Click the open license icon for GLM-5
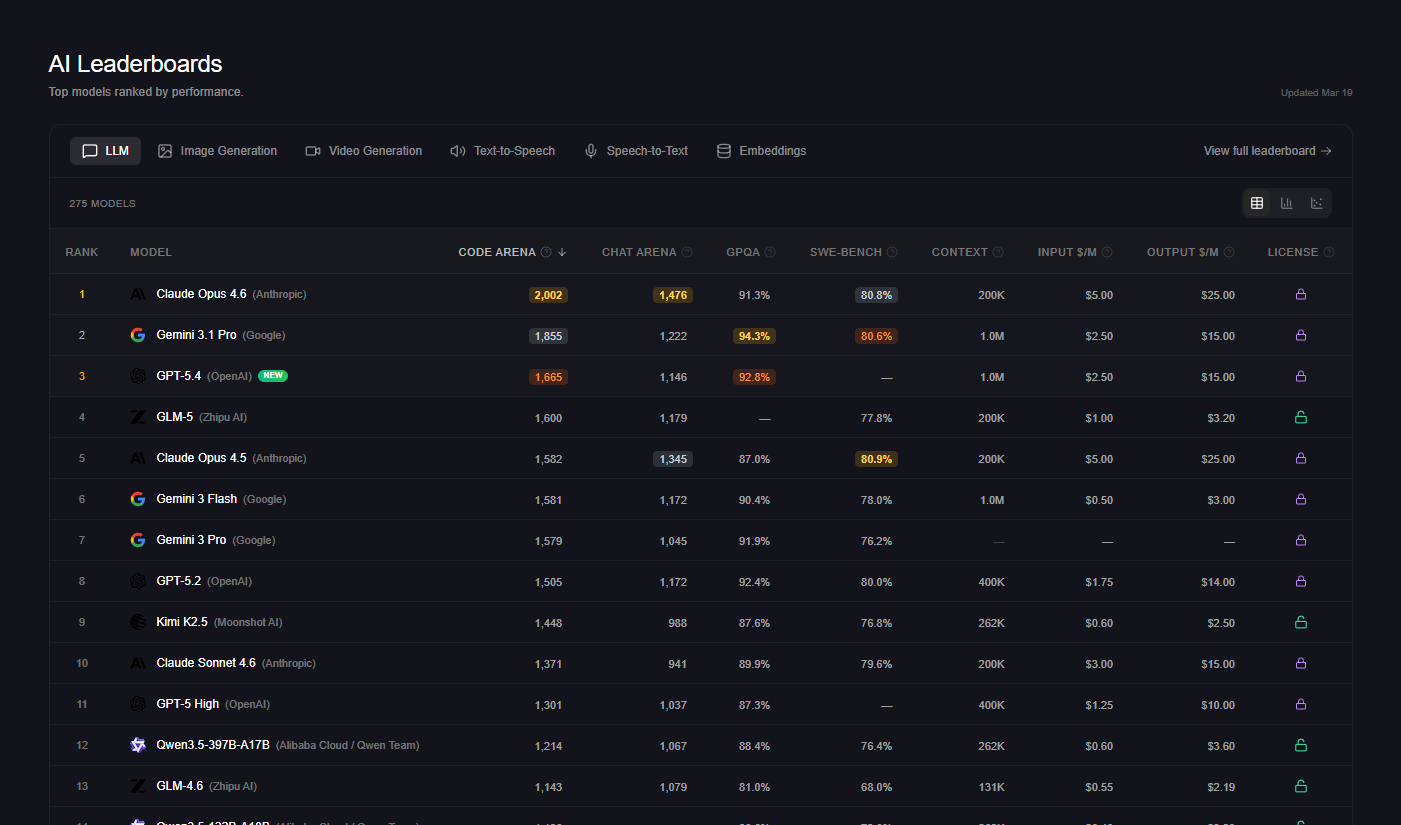1401x825 pixels. click(x=1301, y=417)
